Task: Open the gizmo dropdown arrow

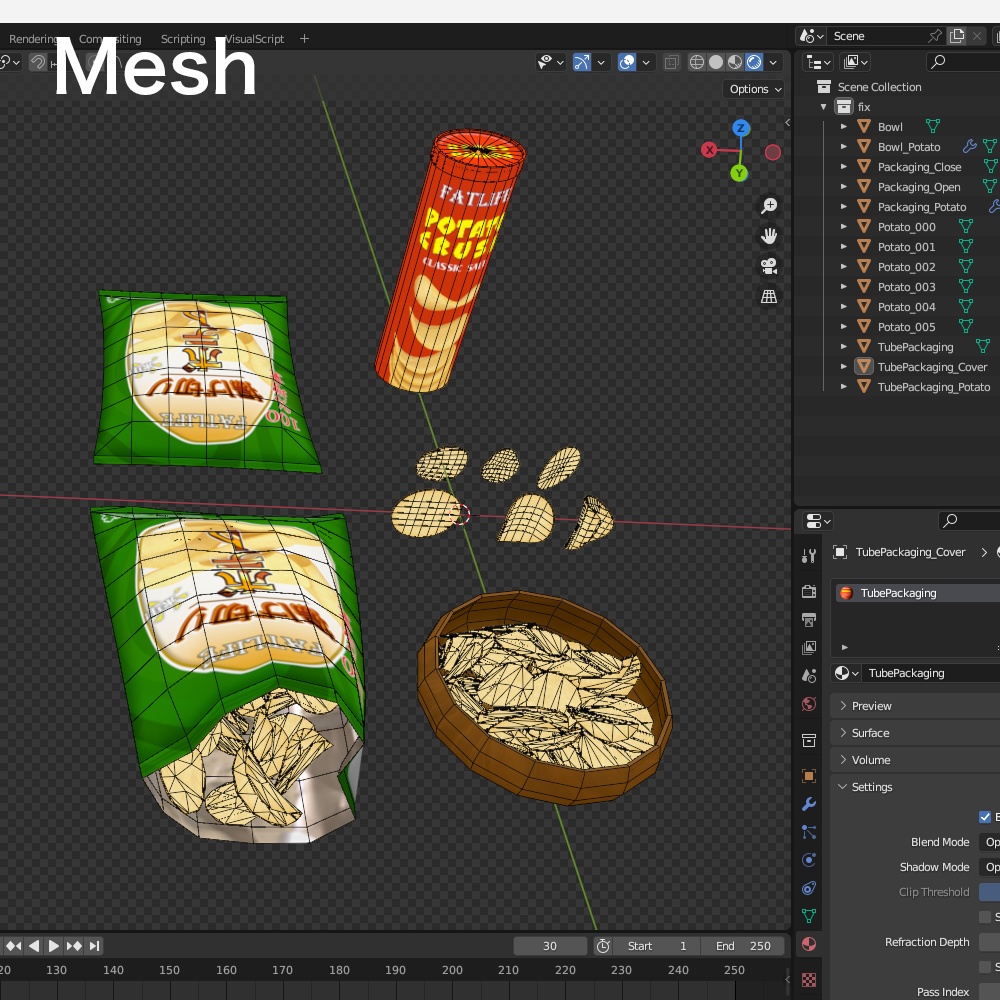Action: click(601, 62)
